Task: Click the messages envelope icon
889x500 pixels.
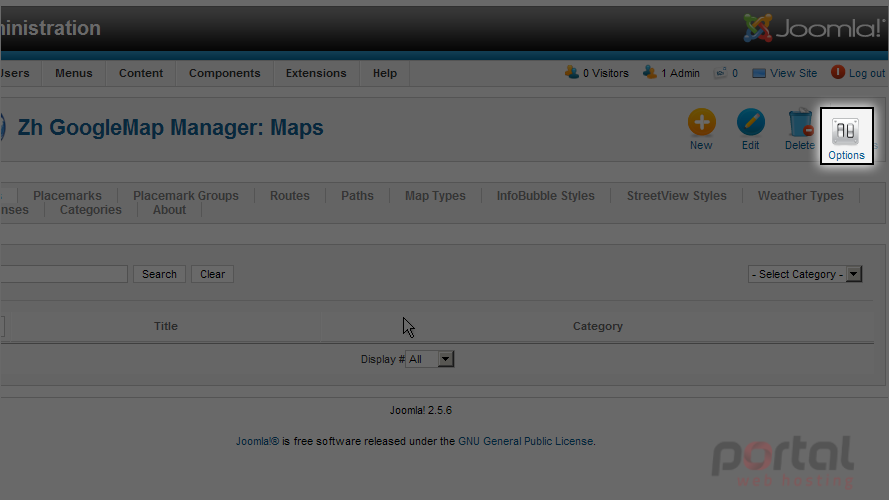Action: pos(720,73)
